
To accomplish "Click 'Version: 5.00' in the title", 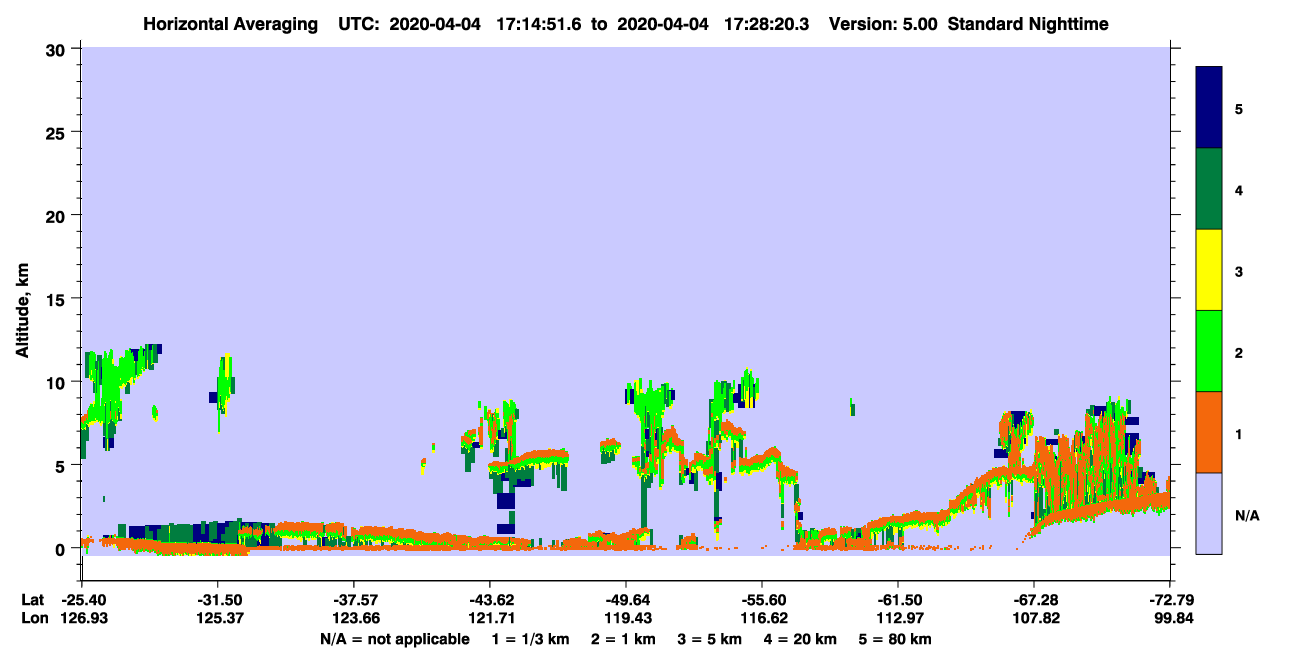I will point(883,24).
